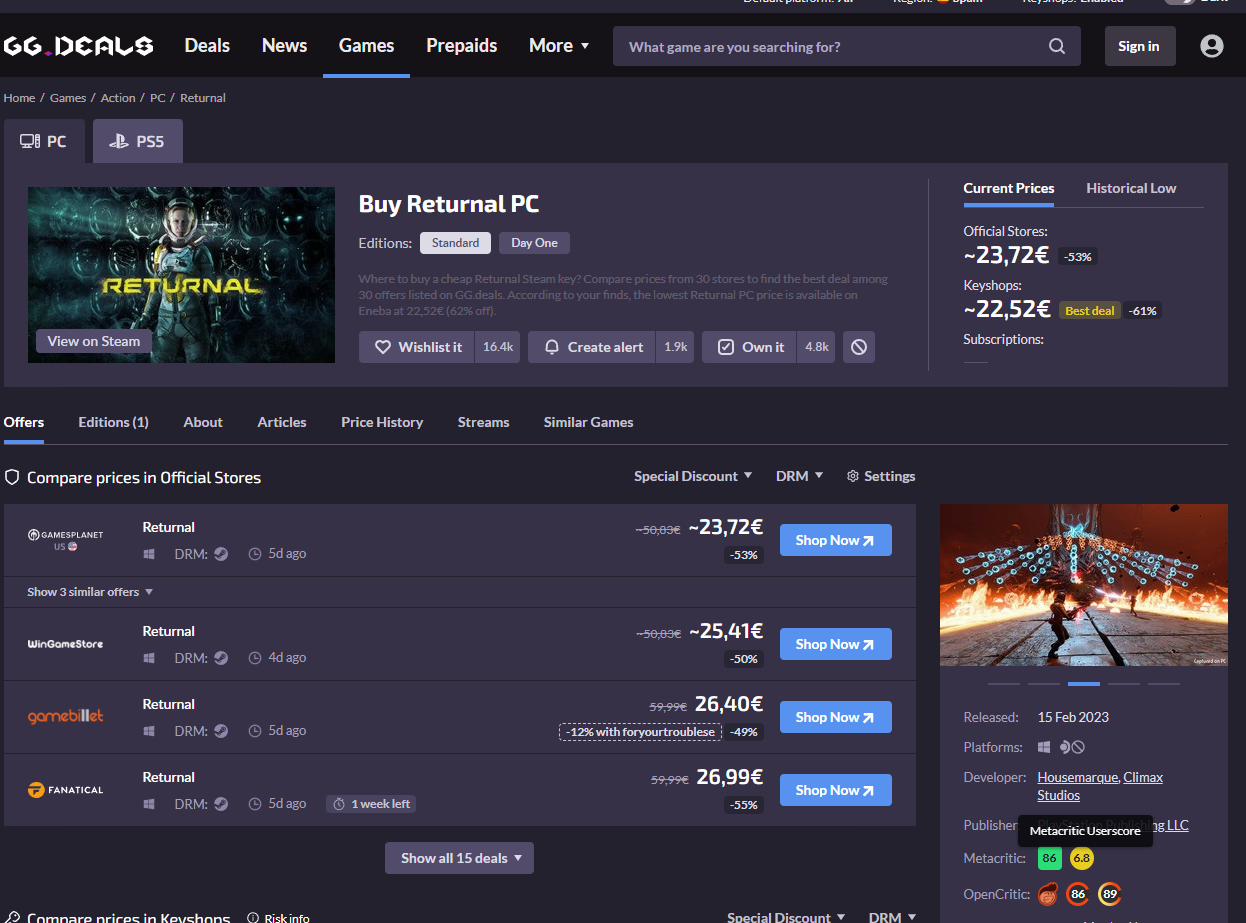1246x923 pixels.
Task: Click the gameplay screenshot in sidebar
Action: (x=1084, y=585)
